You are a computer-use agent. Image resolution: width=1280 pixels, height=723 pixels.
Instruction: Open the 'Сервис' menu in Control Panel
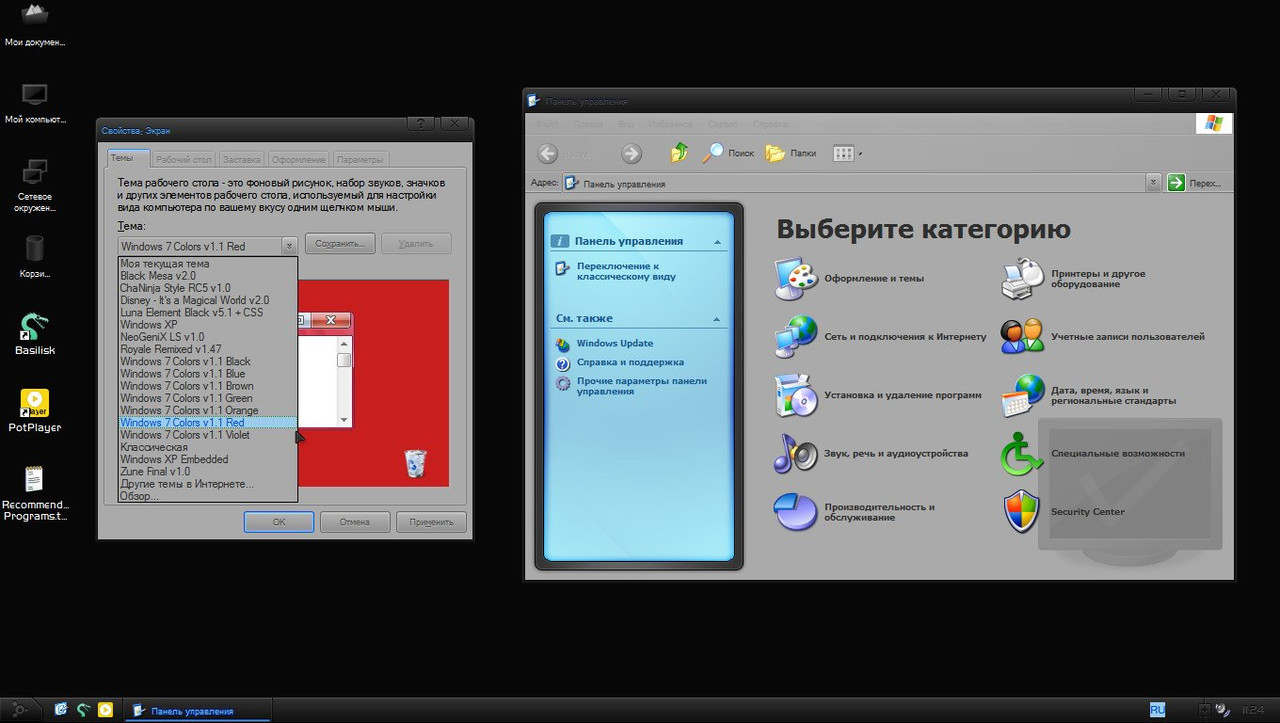pos(723,124)
